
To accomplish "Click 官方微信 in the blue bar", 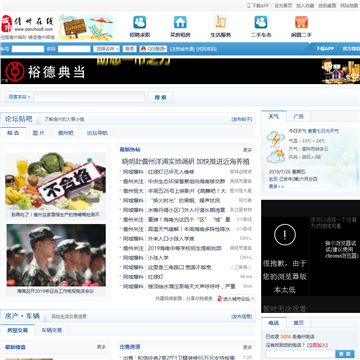I will click(351, 49).
